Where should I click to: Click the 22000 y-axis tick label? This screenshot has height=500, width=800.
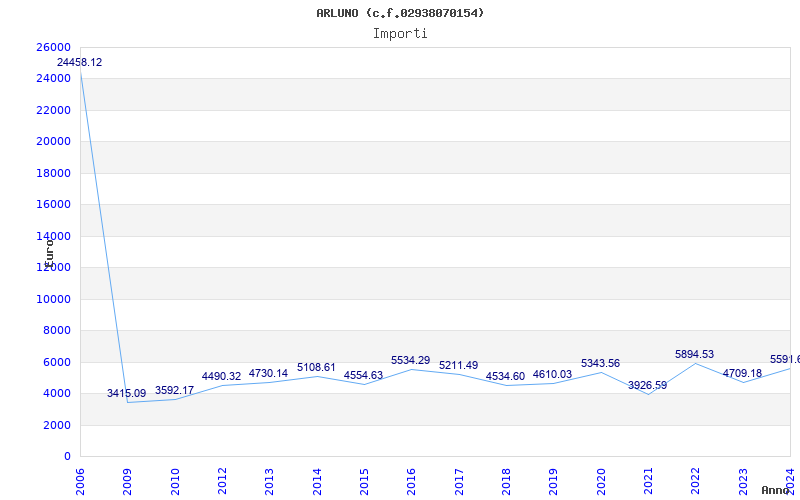tap(54, 111)
